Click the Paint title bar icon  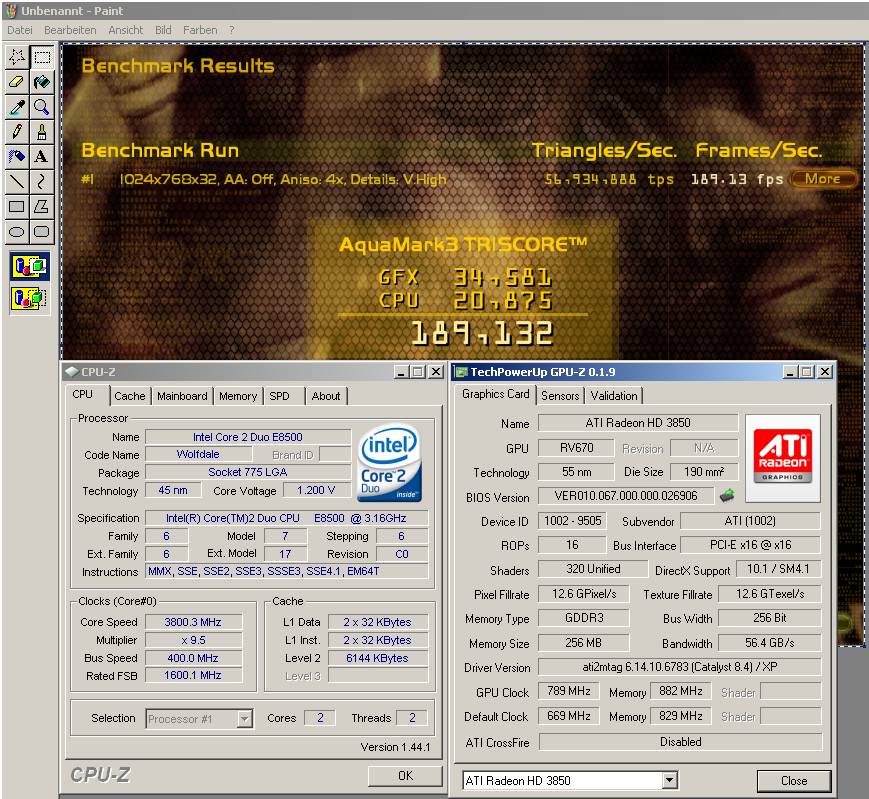(11, 11)
